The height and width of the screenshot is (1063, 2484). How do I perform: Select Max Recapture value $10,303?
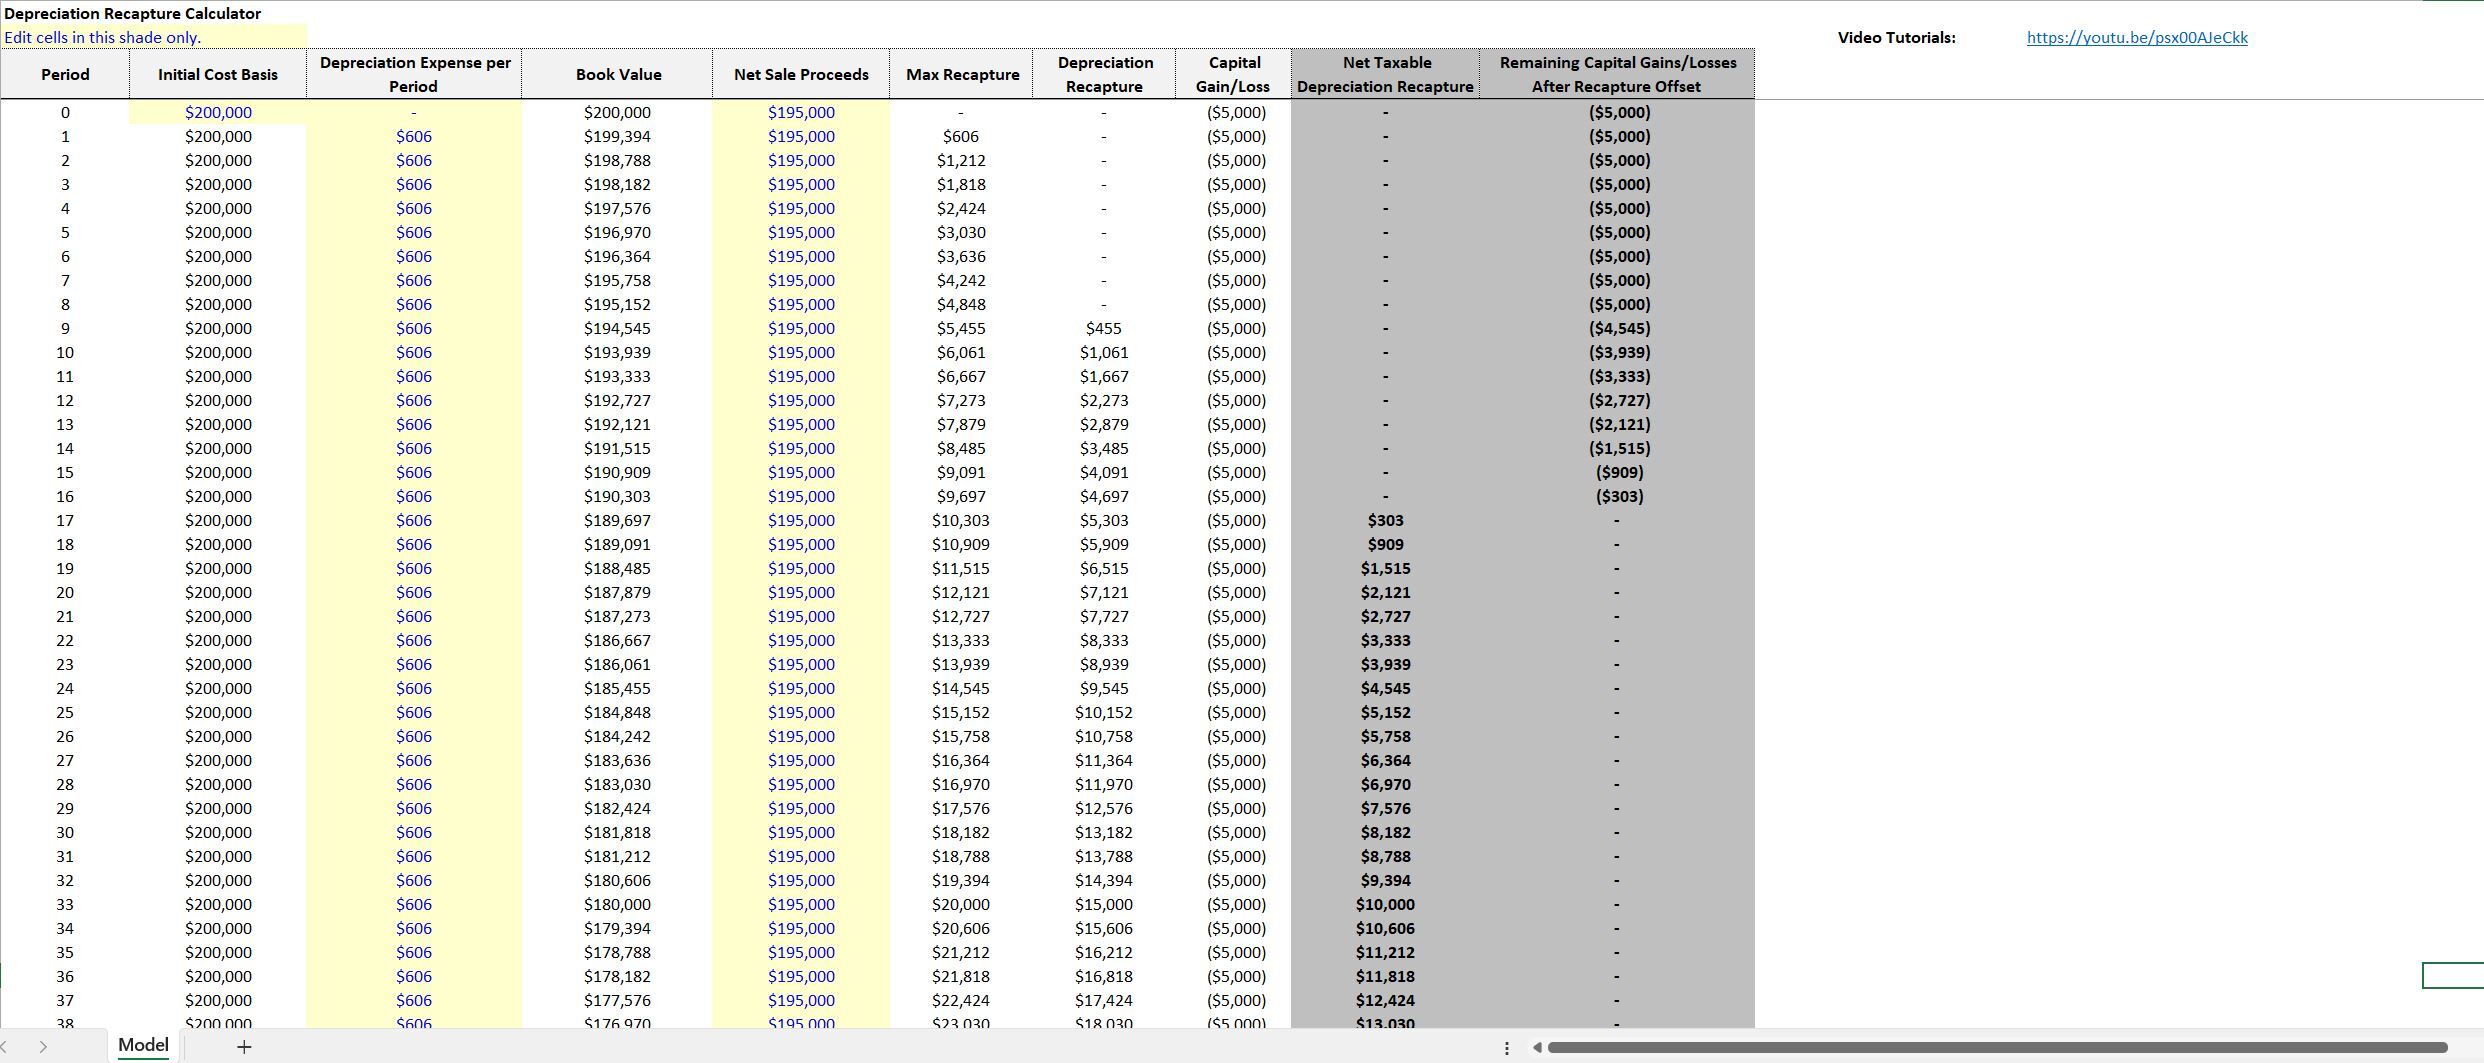coord(962,520)
